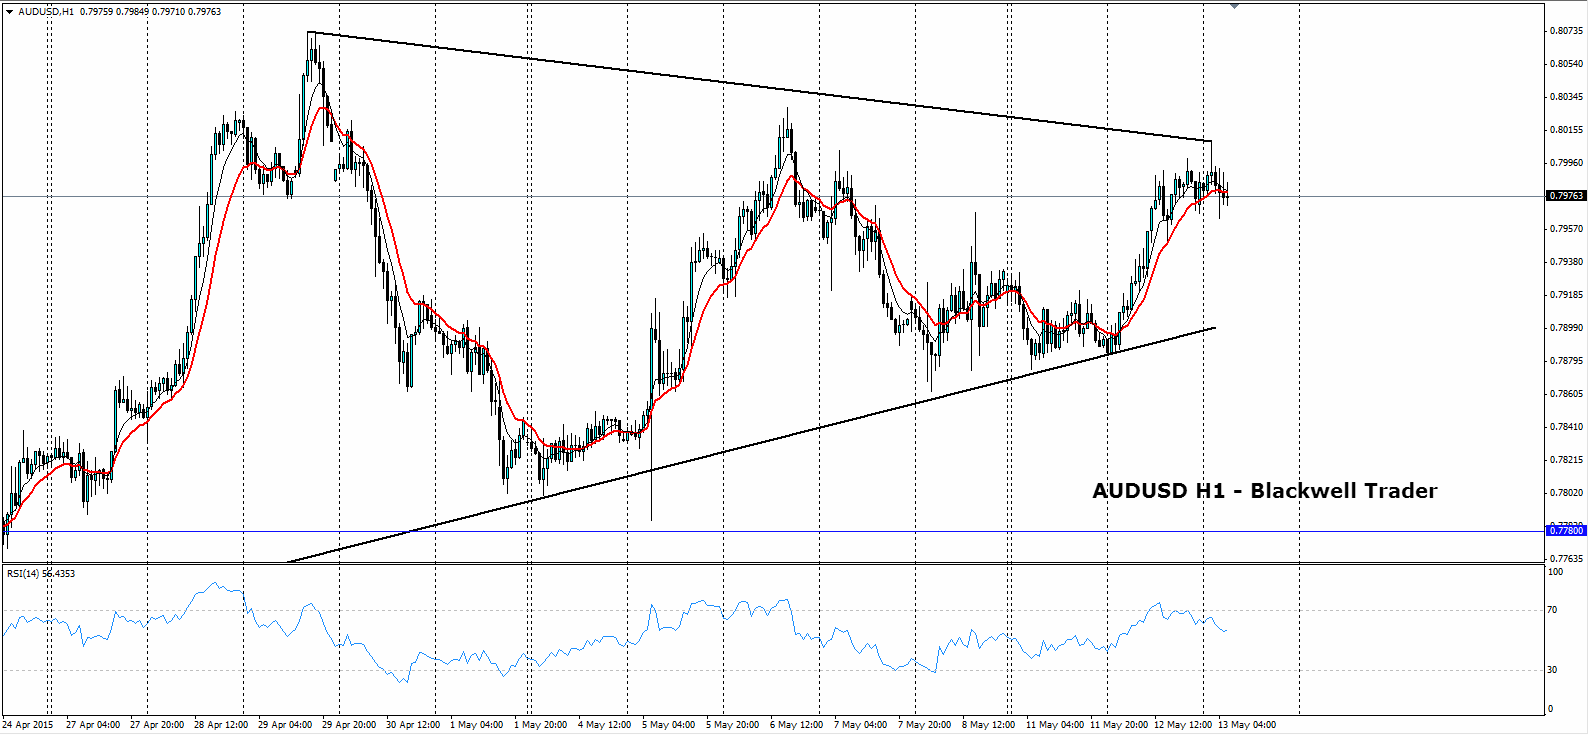Click the time label 8 May 12:00
Viewport: 1588px width, 735px height.
(989, 725)
